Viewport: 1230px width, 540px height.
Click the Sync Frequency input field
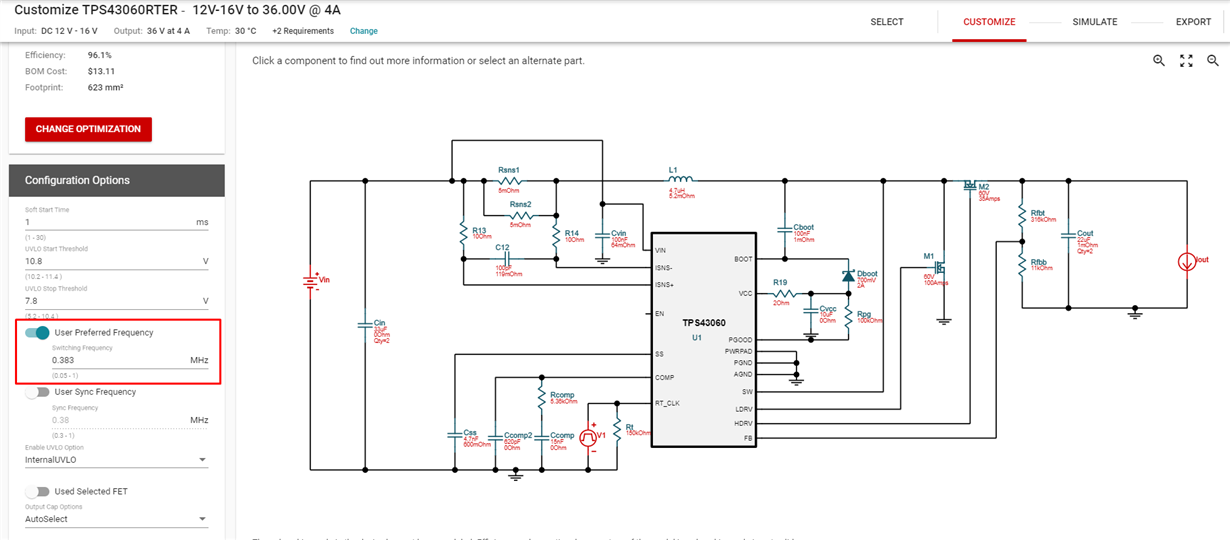click(x=130, y=420)
